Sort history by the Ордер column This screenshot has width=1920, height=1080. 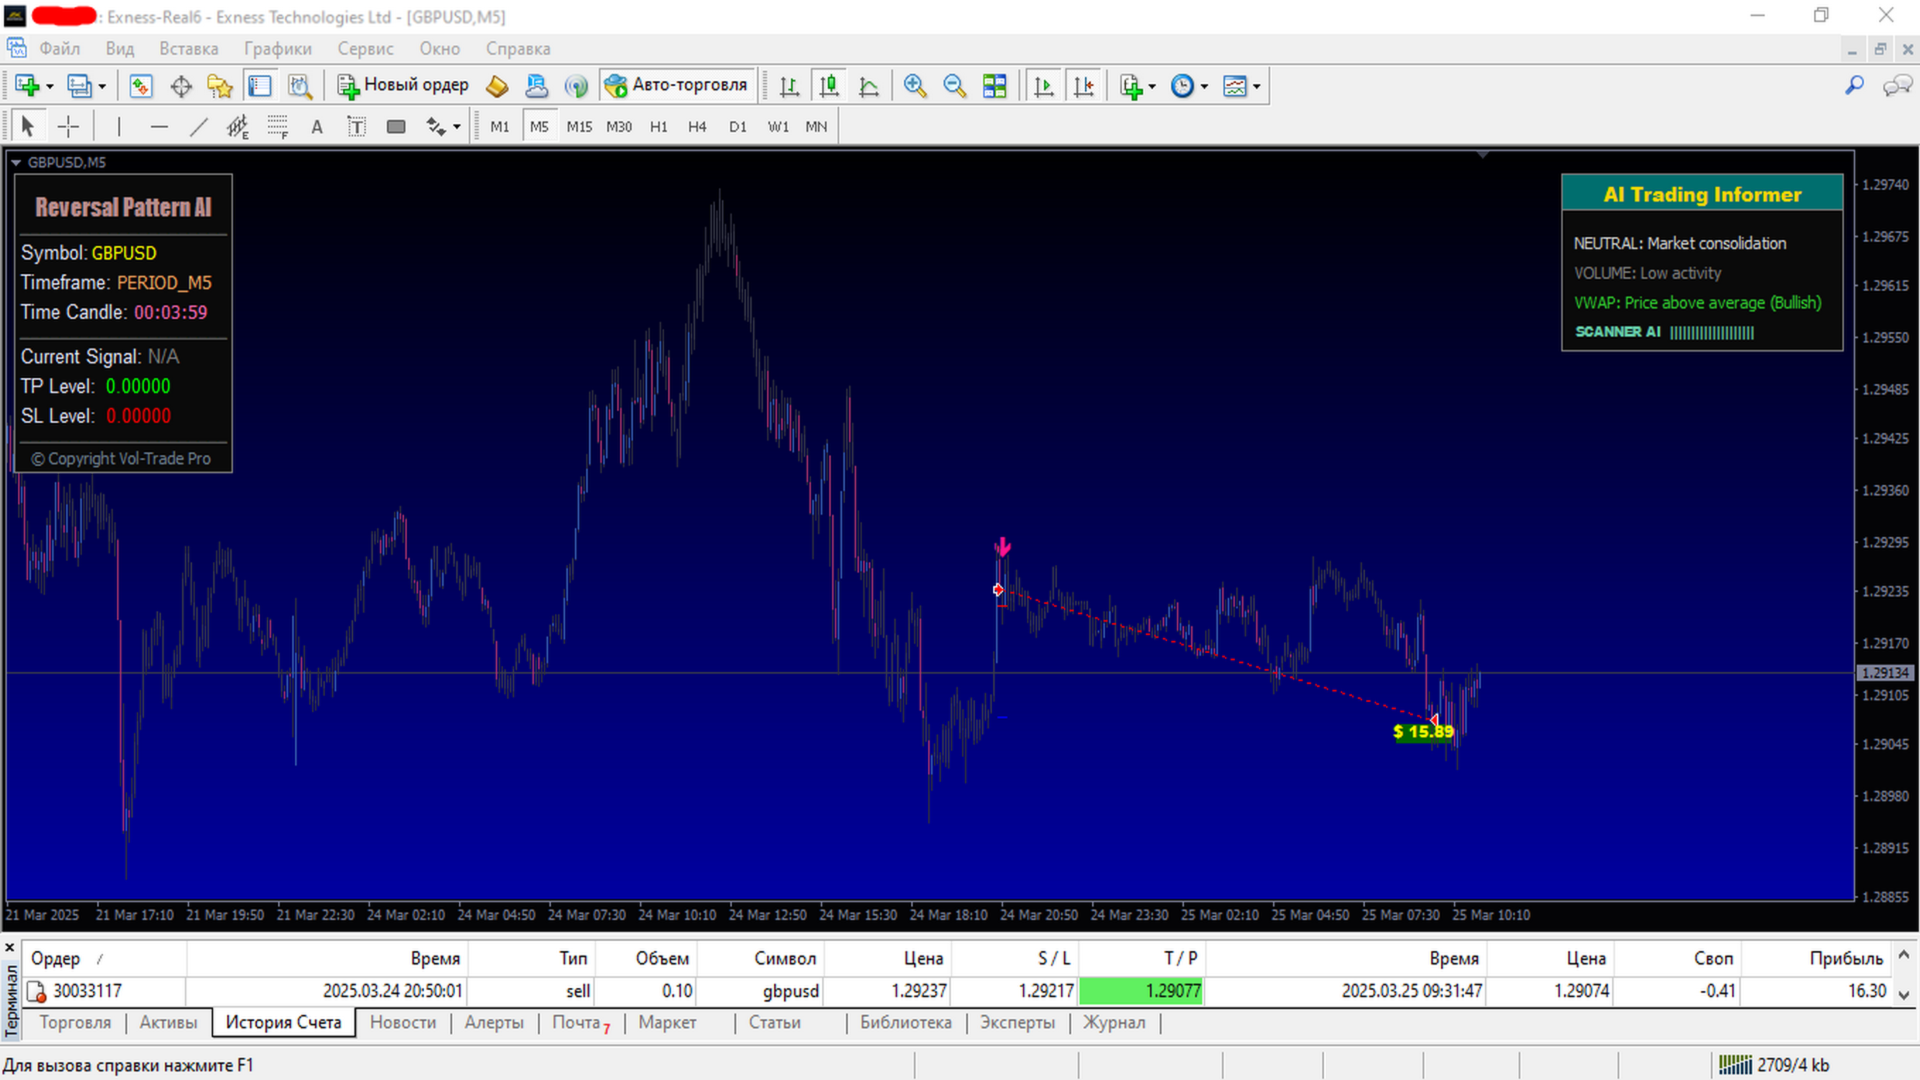[55, 958]
